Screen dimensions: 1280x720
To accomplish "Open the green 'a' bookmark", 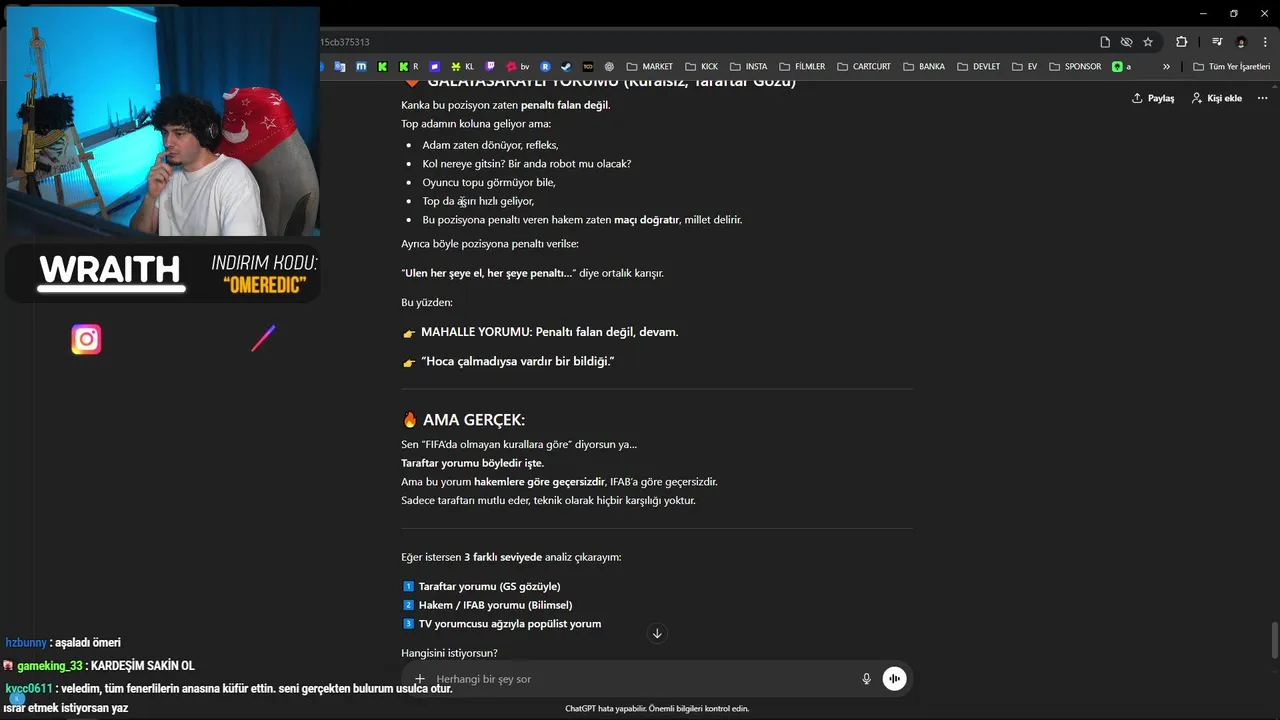I will click(x=1121, y=67).
